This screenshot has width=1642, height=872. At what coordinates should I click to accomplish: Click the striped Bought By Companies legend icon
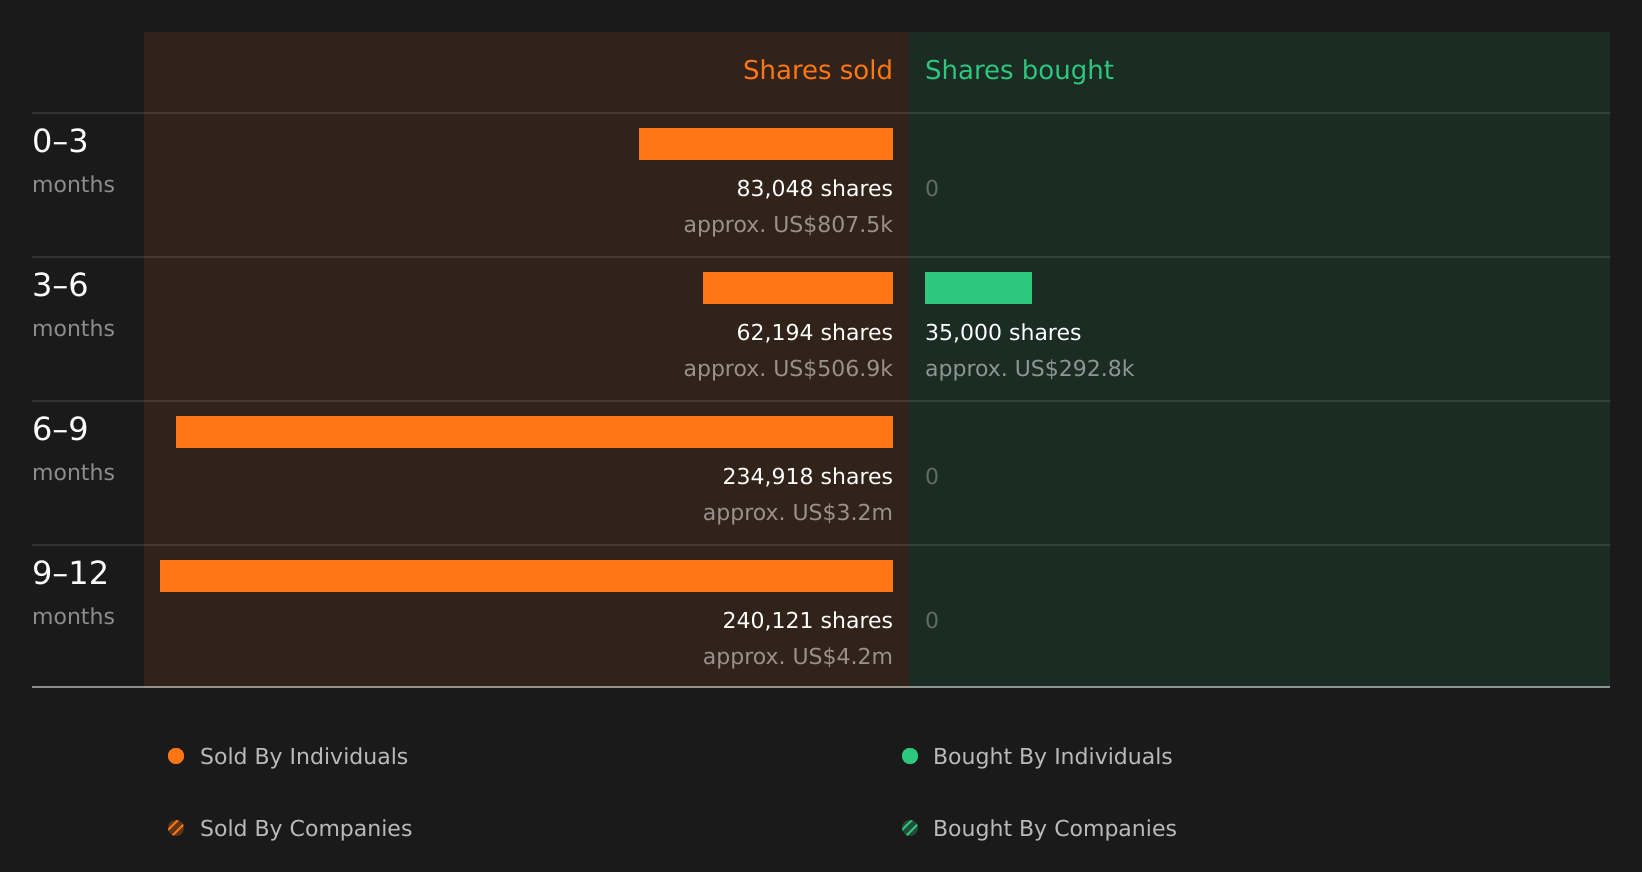click(x=910, y=828)
